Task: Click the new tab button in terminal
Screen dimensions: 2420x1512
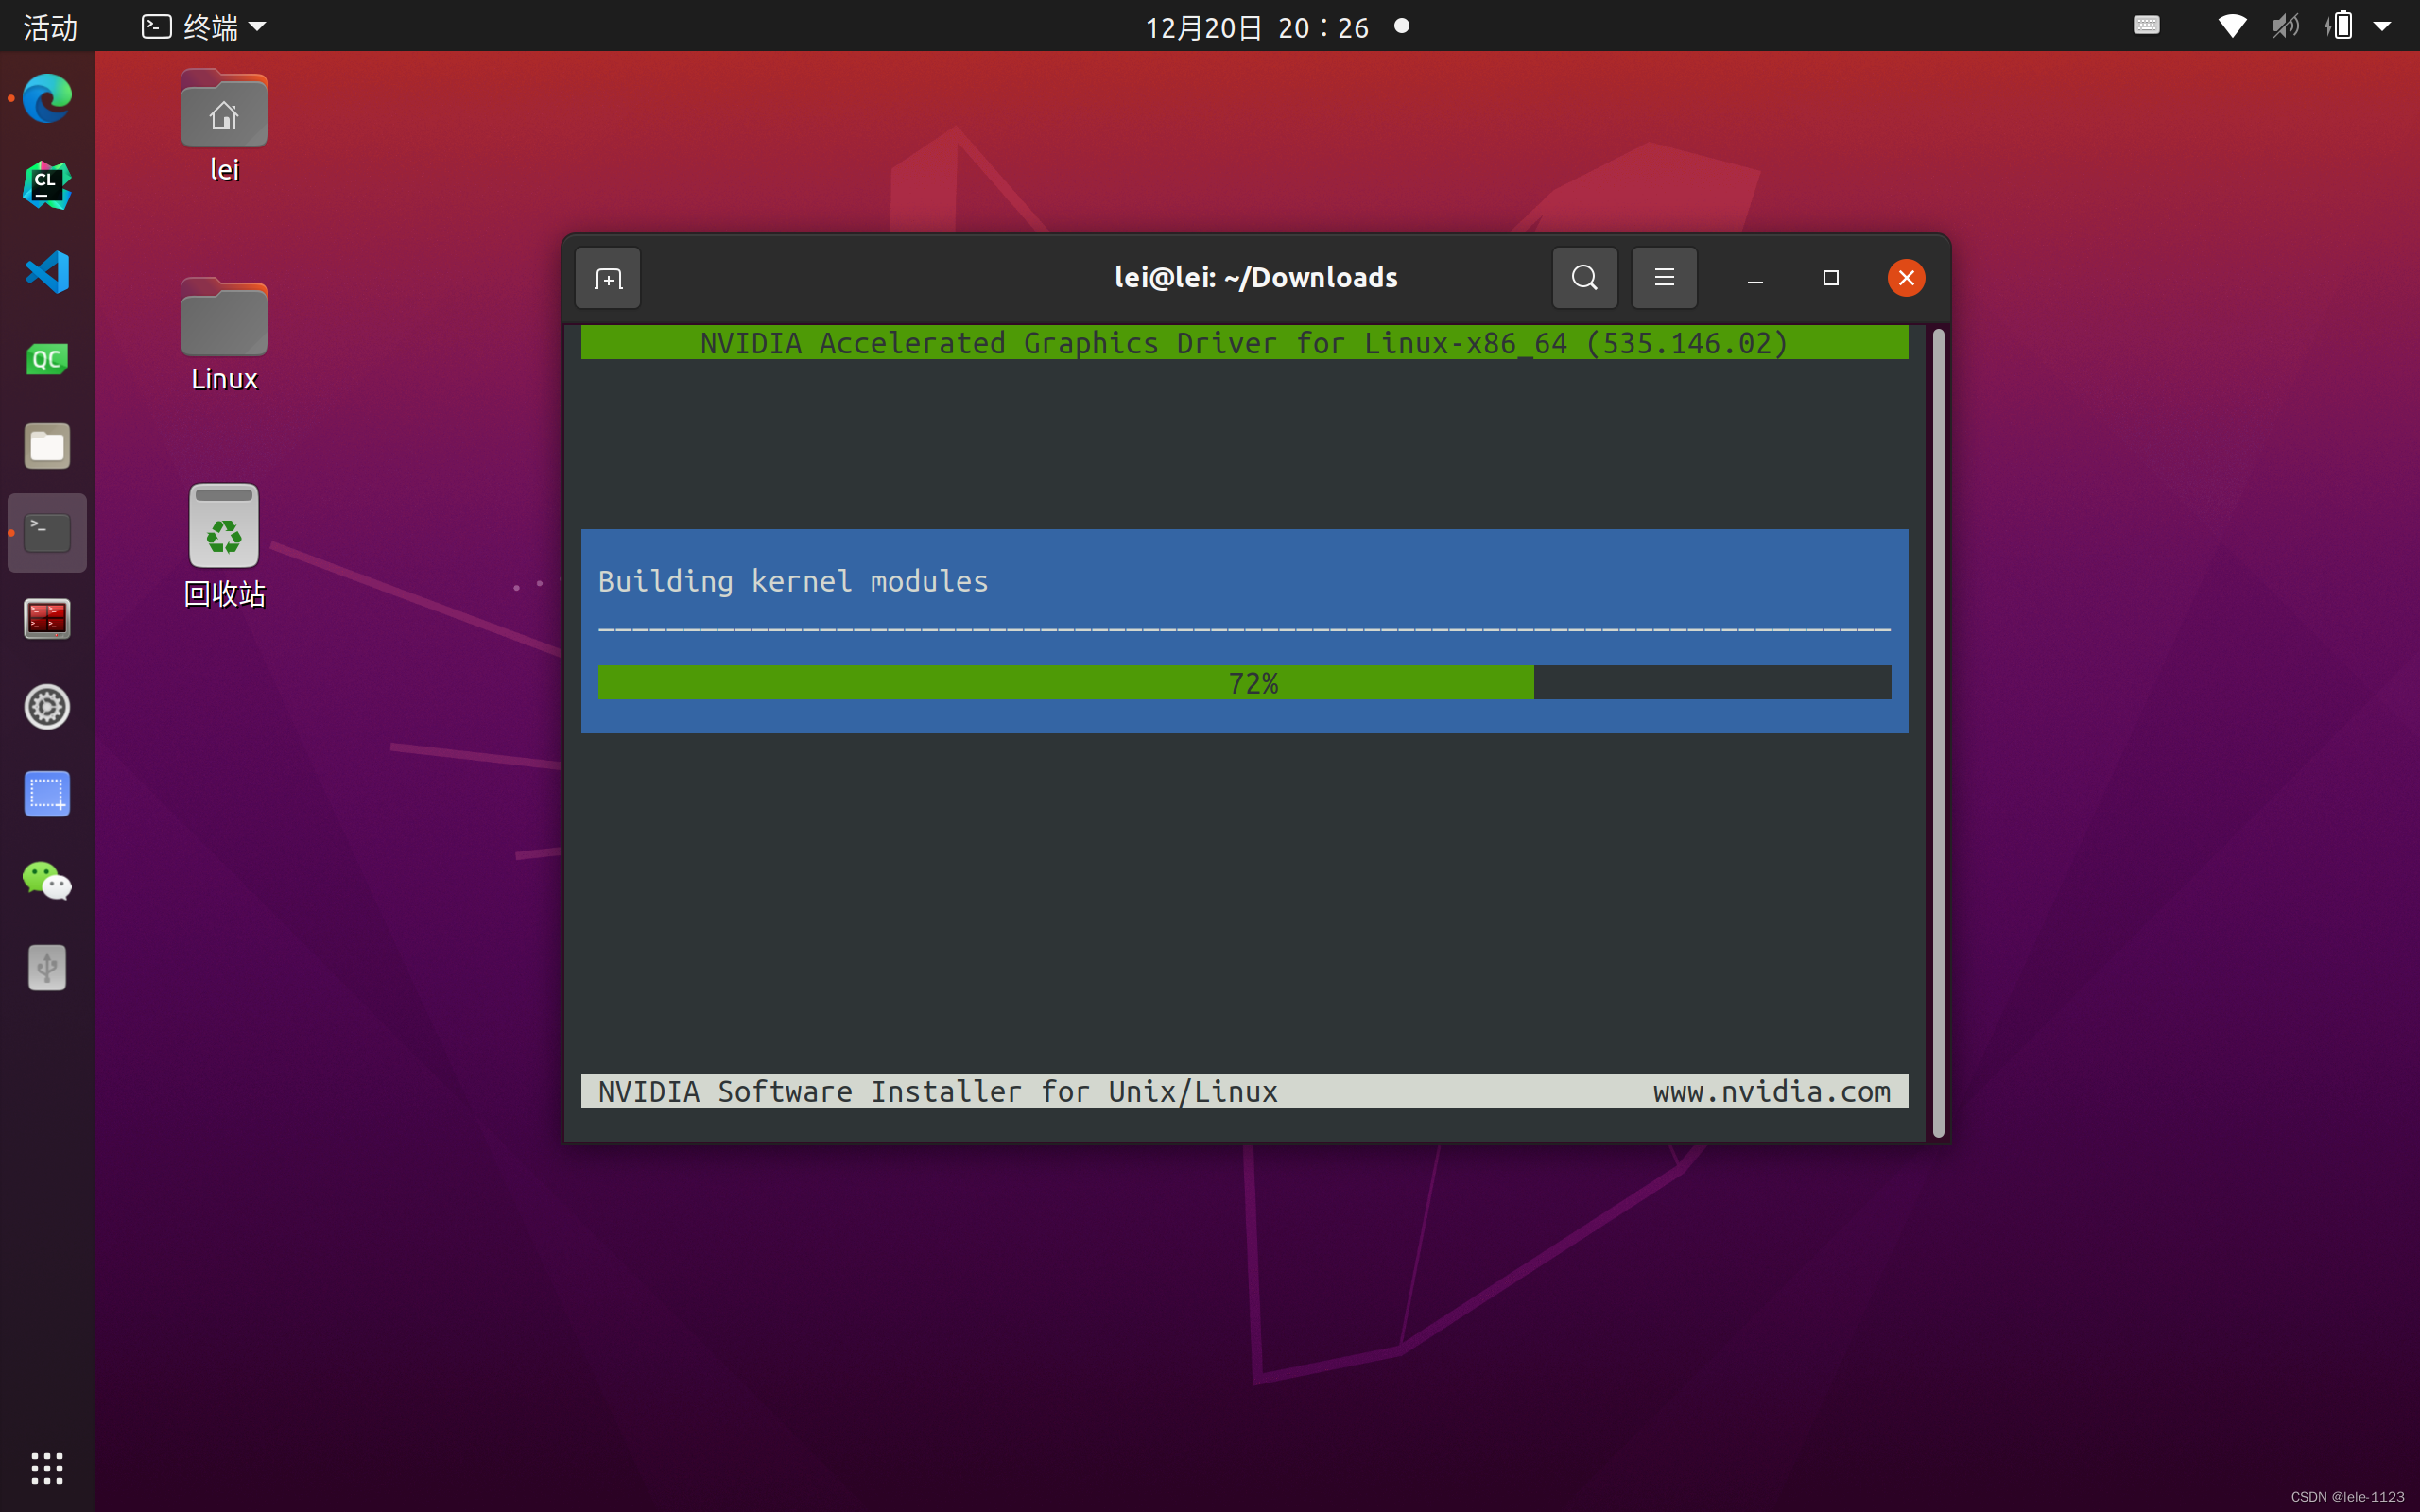Action: (607, 278)
